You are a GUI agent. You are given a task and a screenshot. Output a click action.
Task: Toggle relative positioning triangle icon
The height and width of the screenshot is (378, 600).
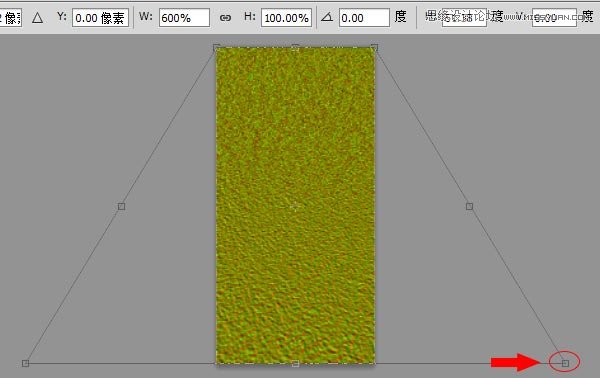coord(38,18)
